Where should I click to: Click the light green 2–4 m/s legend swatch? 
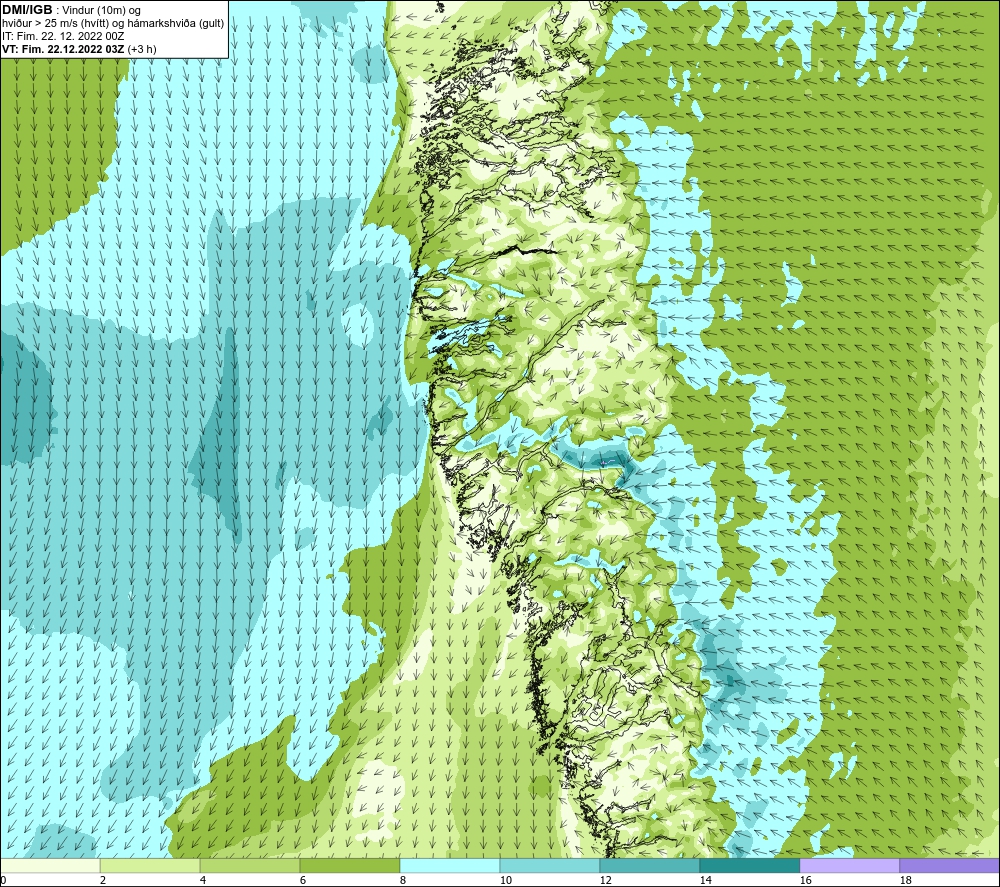click(150, 865)
